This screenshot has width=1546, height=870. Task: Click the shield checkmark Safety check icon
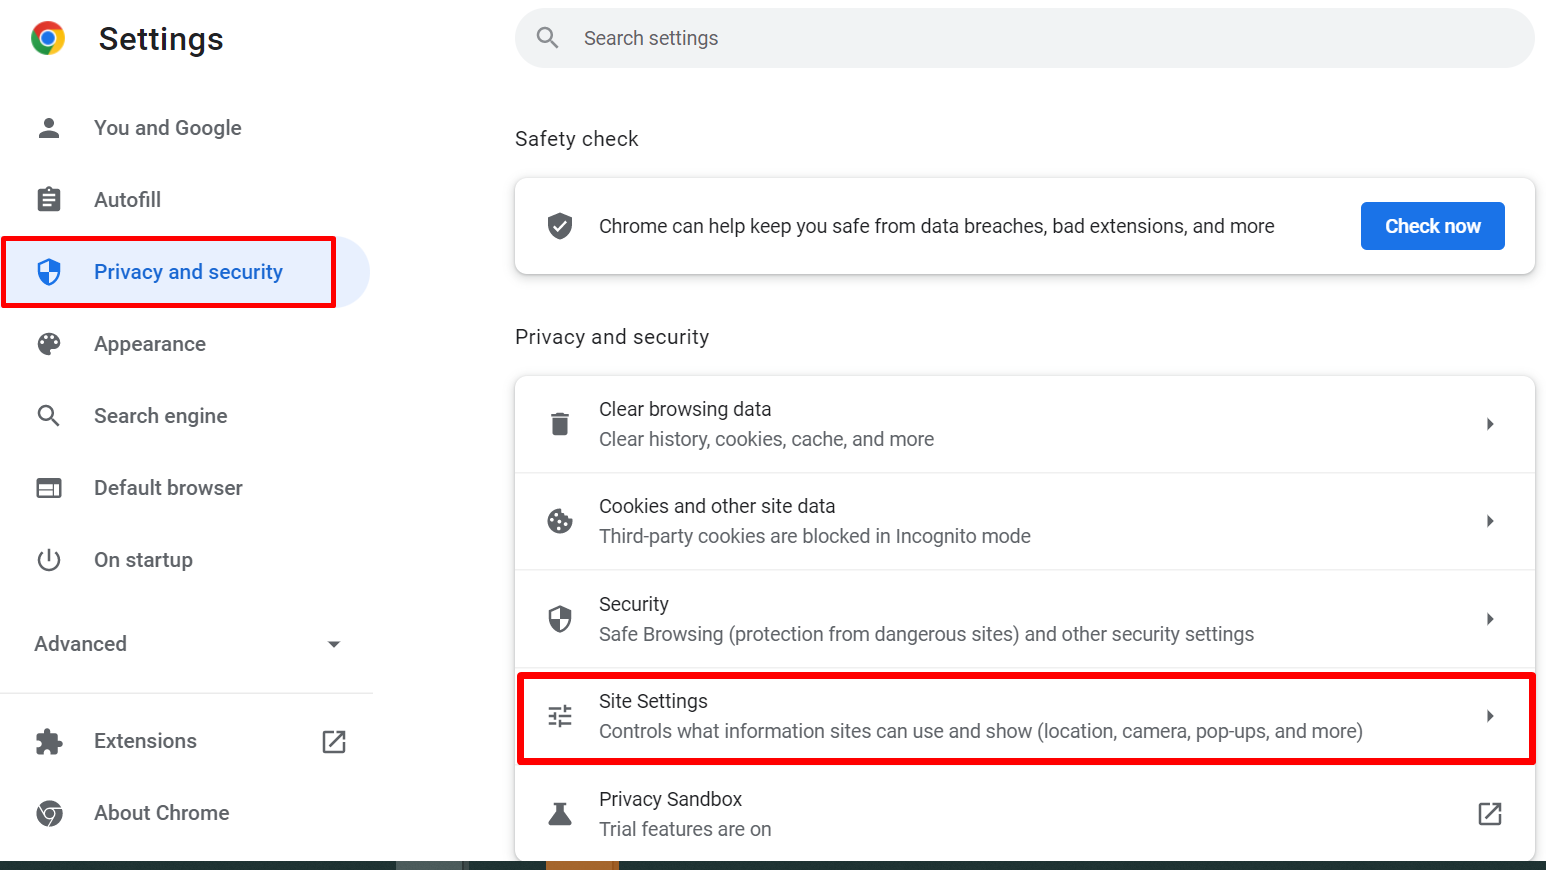(x=560, y=226)
